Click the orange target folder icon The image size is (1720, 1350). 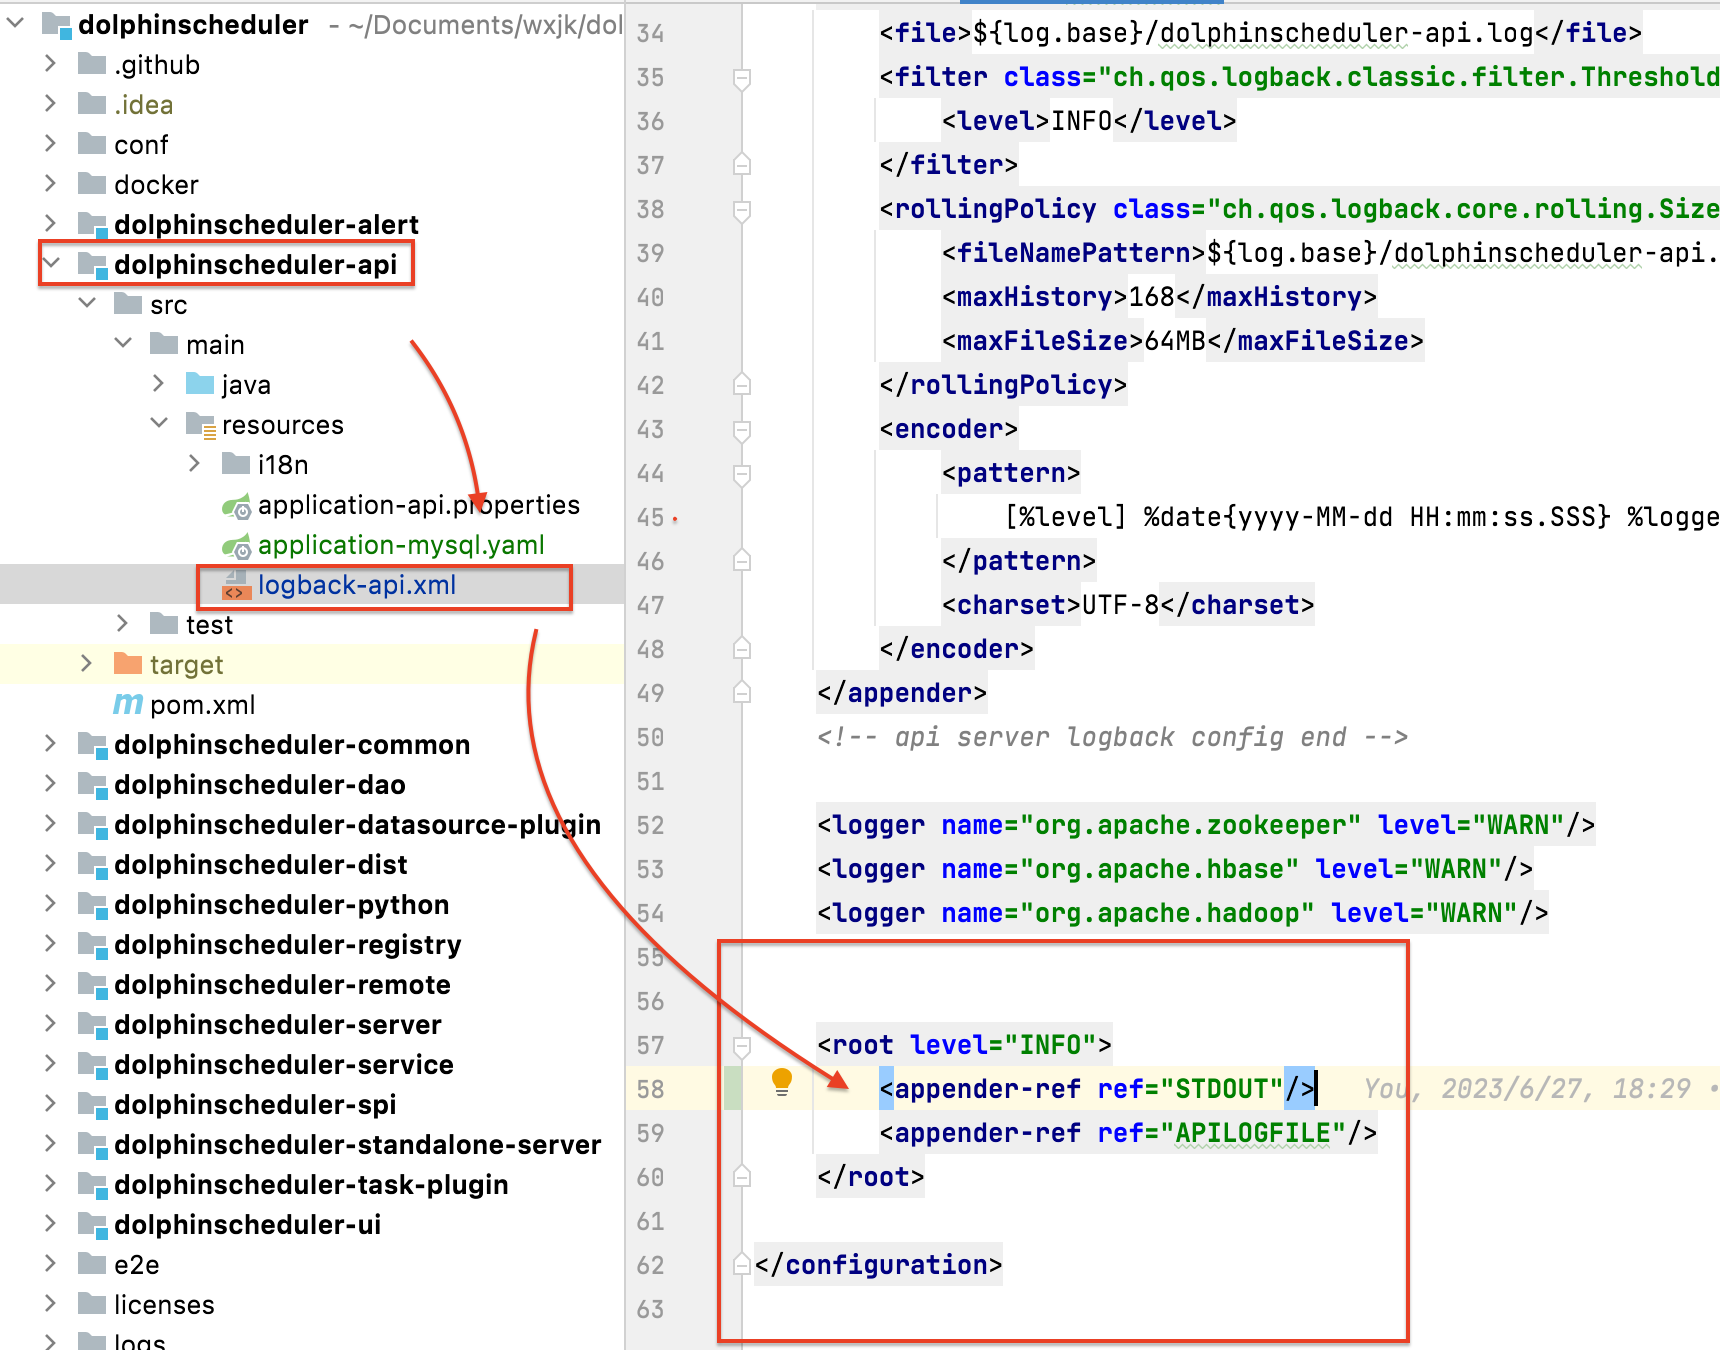pos(128,664)
